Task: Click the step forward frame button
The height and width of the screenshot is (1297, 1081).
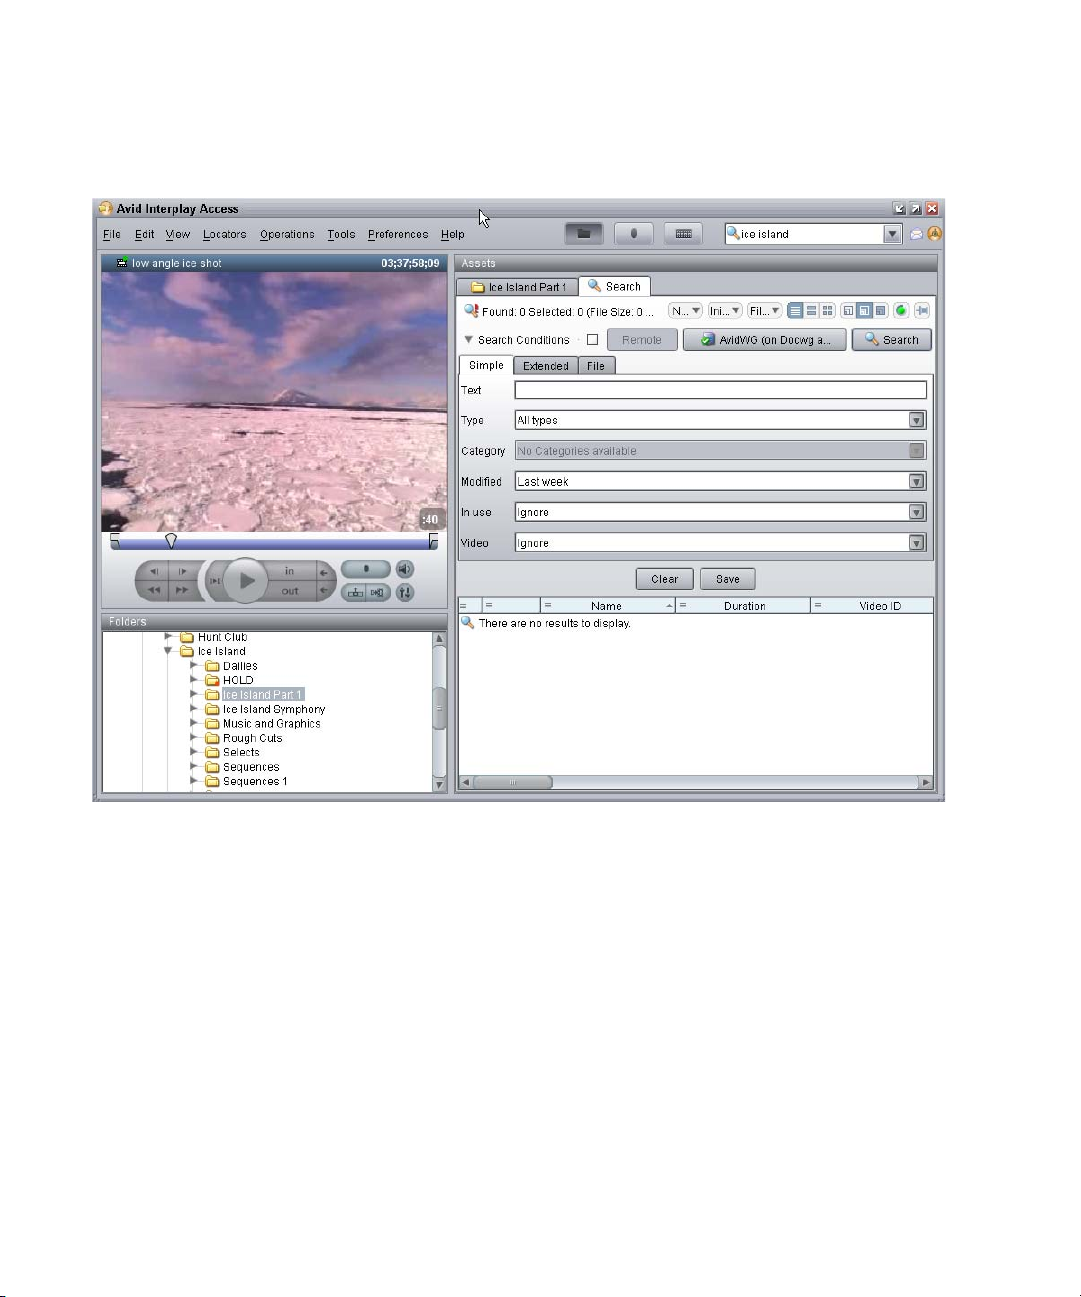Action: pyautogui.click(x=182, y=572)
